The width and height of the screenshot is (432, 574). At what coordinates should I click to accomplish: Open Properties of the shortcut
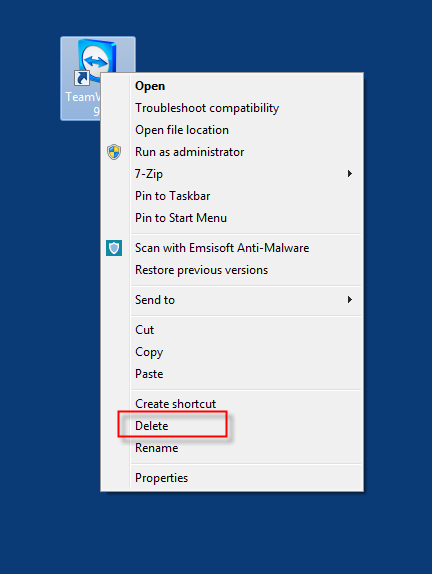click(x=161, y=478)
